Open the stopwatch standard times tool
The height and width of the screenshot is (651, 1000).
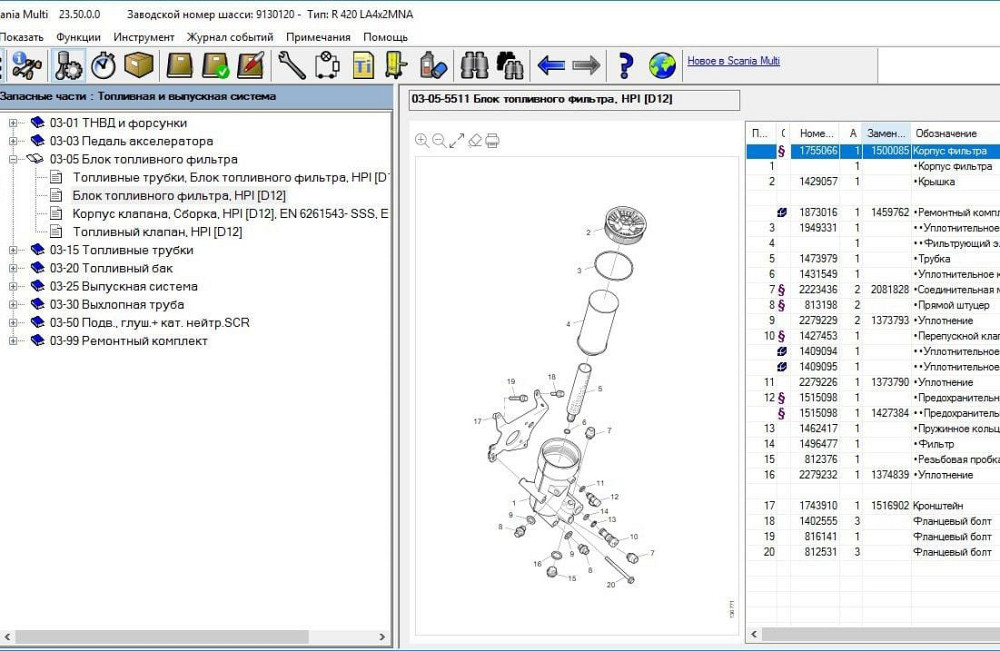click(x=104, y=66)
